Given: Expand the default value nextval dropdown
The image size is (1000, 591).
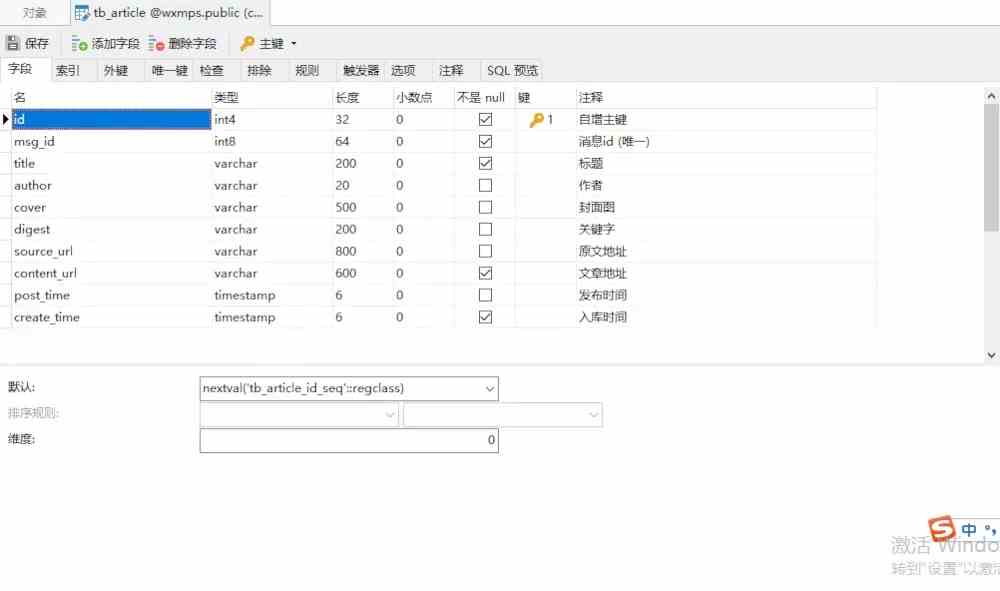Looking at the screenshot, I should 489,388.
